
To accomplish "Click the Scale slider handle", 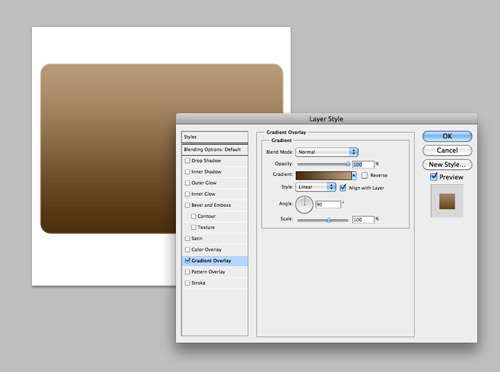I will point(329,220).
